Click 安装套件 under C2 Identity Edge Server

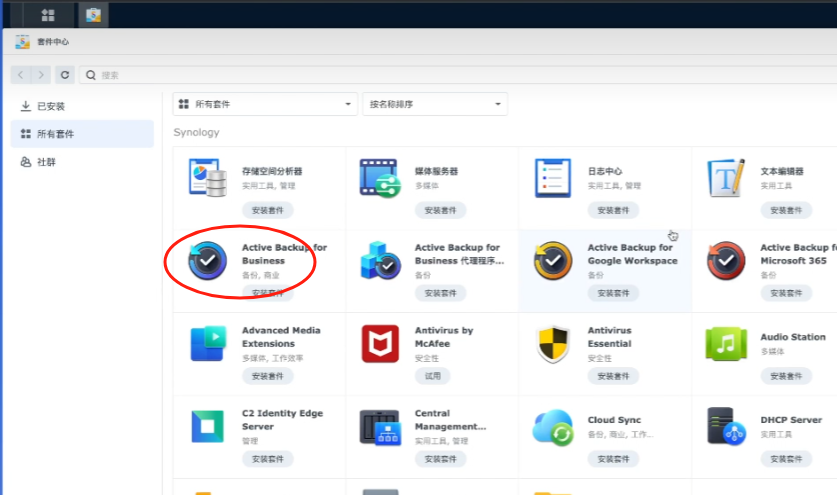pyautogui.click(x=267, y=459)
